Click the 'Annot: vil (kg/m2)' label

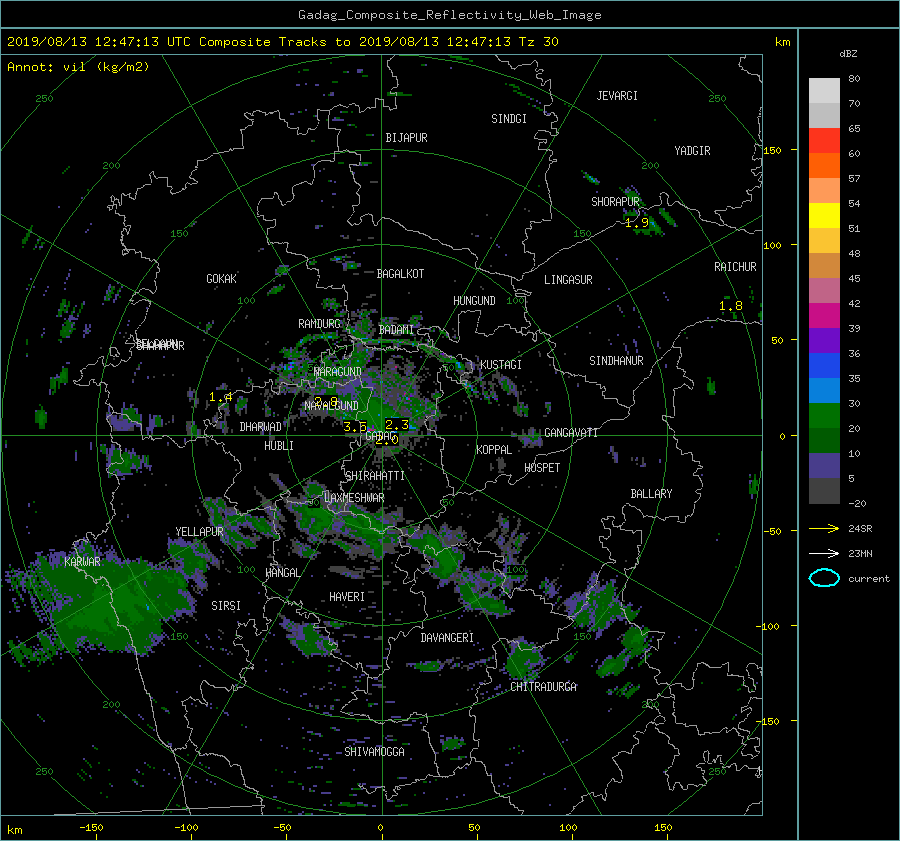78,67
